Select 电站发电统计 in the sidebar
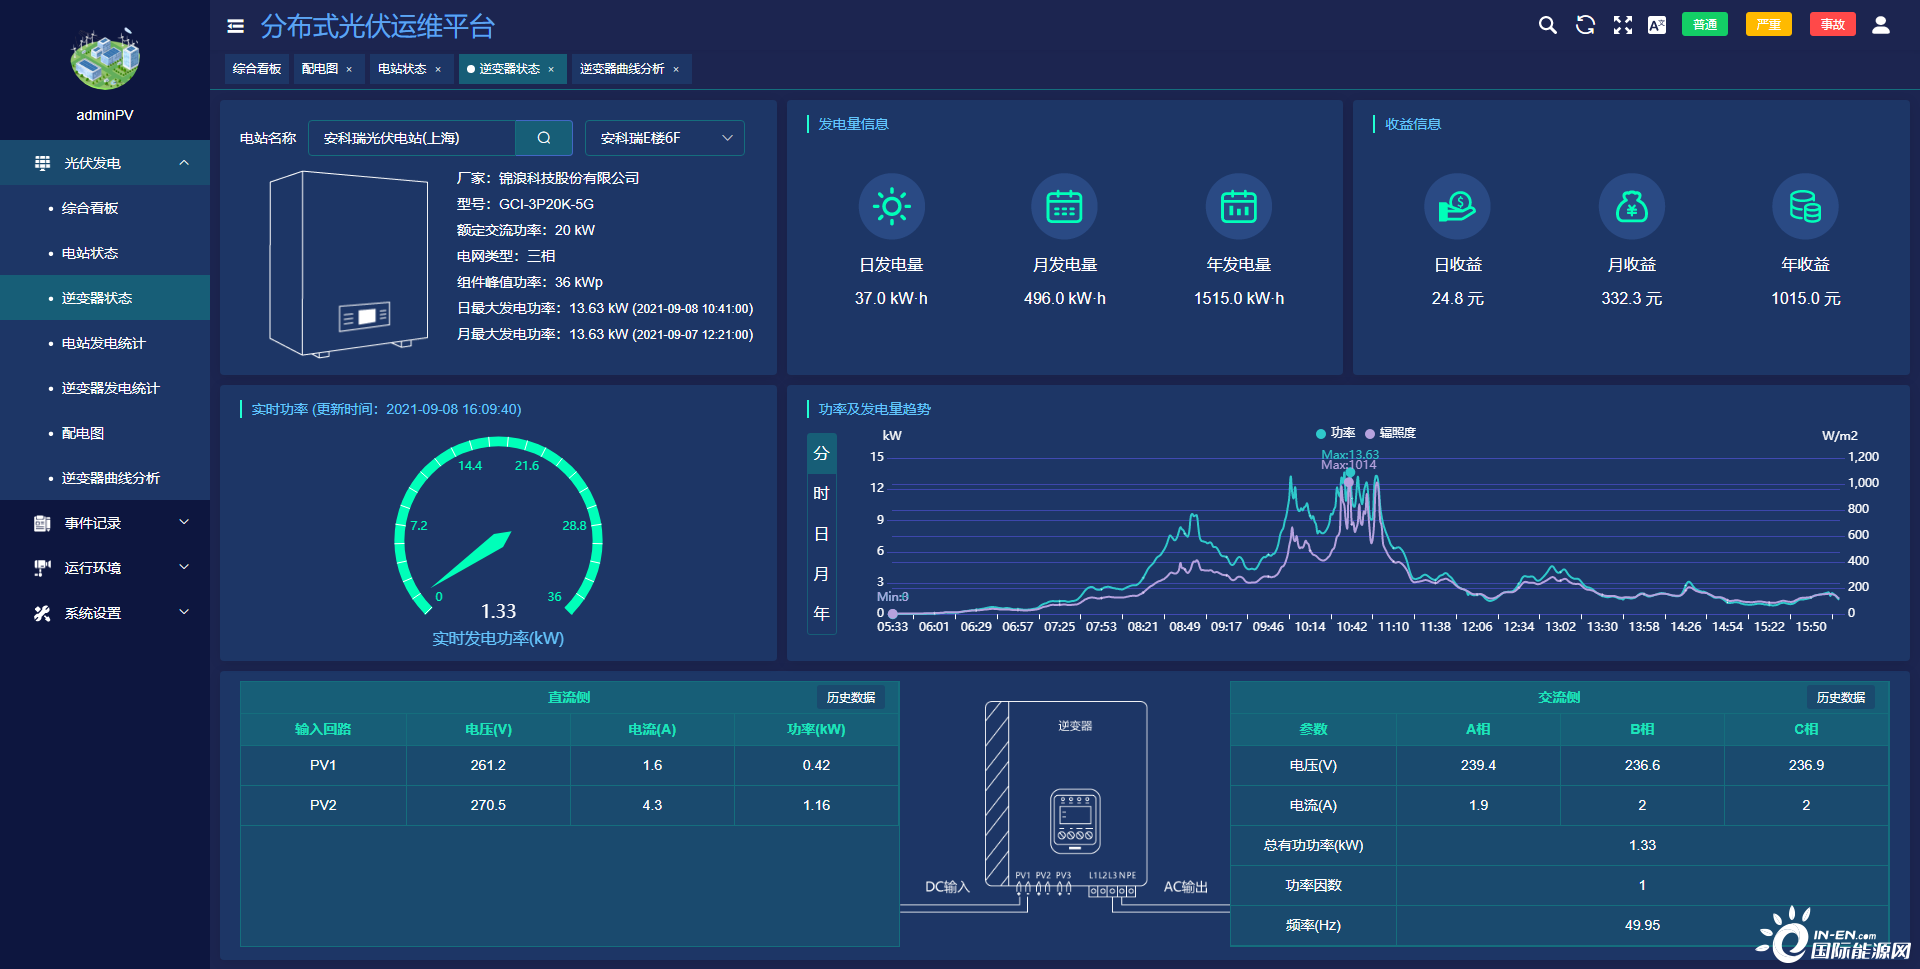This screenshot has height=969, width=1920. pyautogui.click(x=103, y=343)
